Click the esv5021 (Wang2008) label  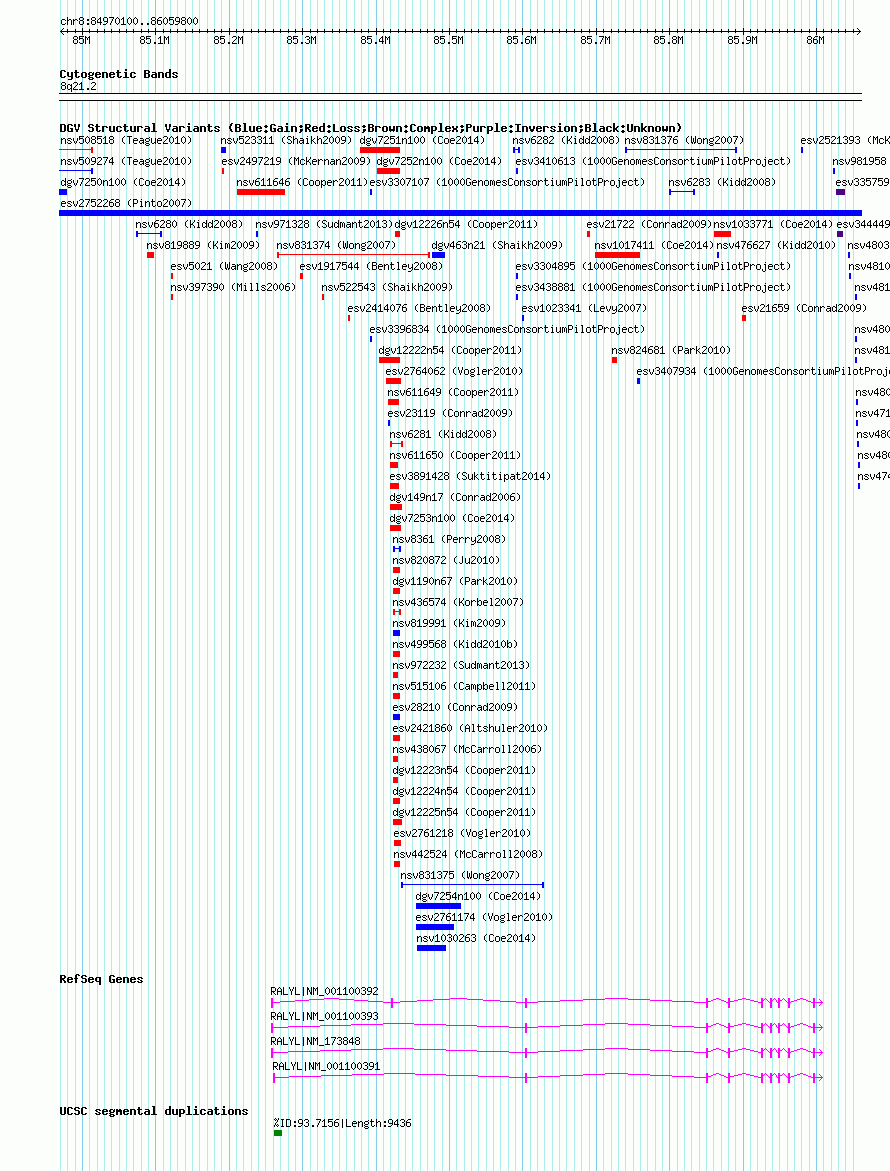point(224,266)
